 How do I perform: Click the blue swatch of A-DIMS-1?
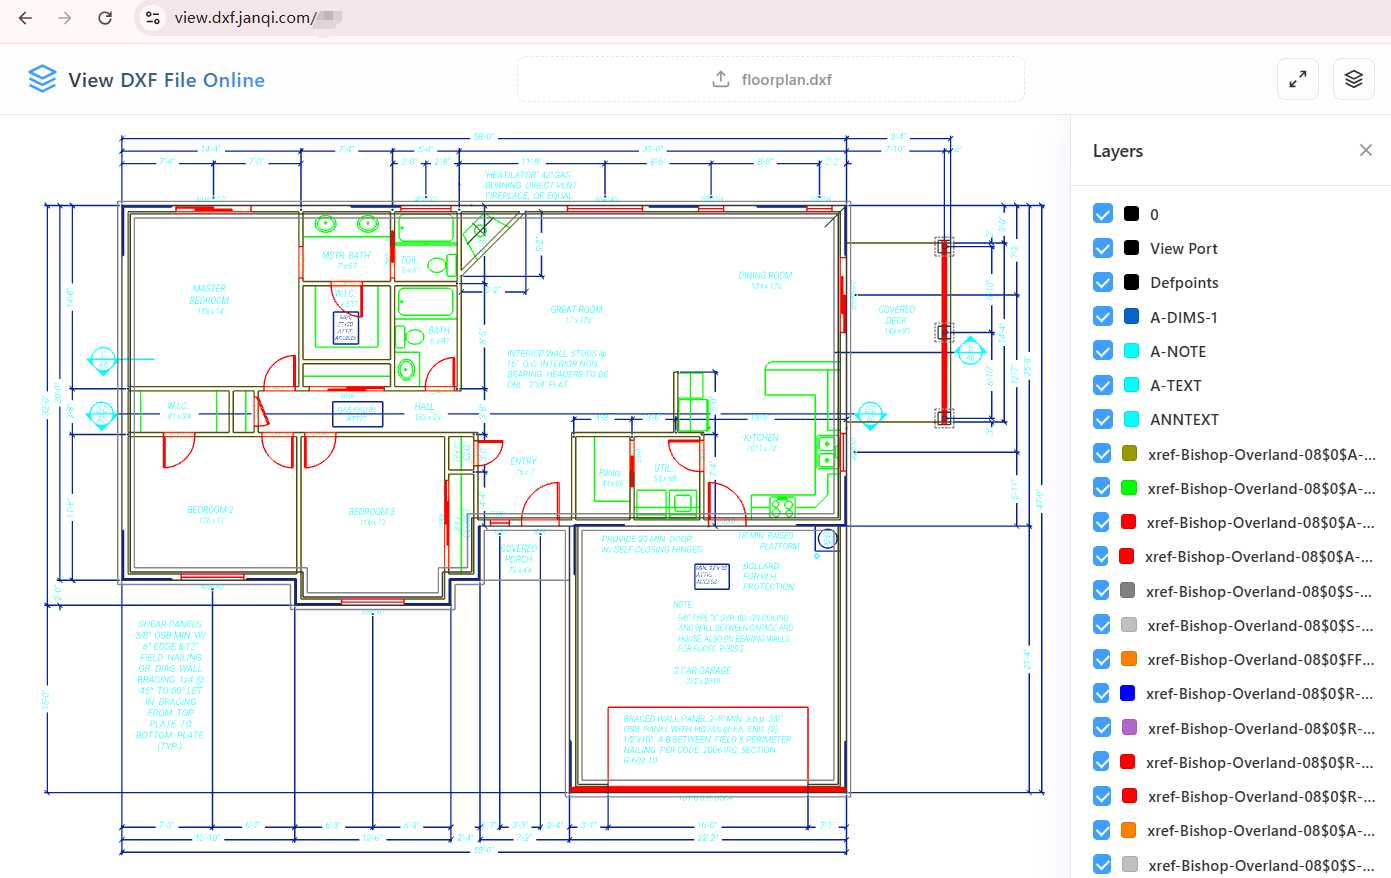[1132, 317]
